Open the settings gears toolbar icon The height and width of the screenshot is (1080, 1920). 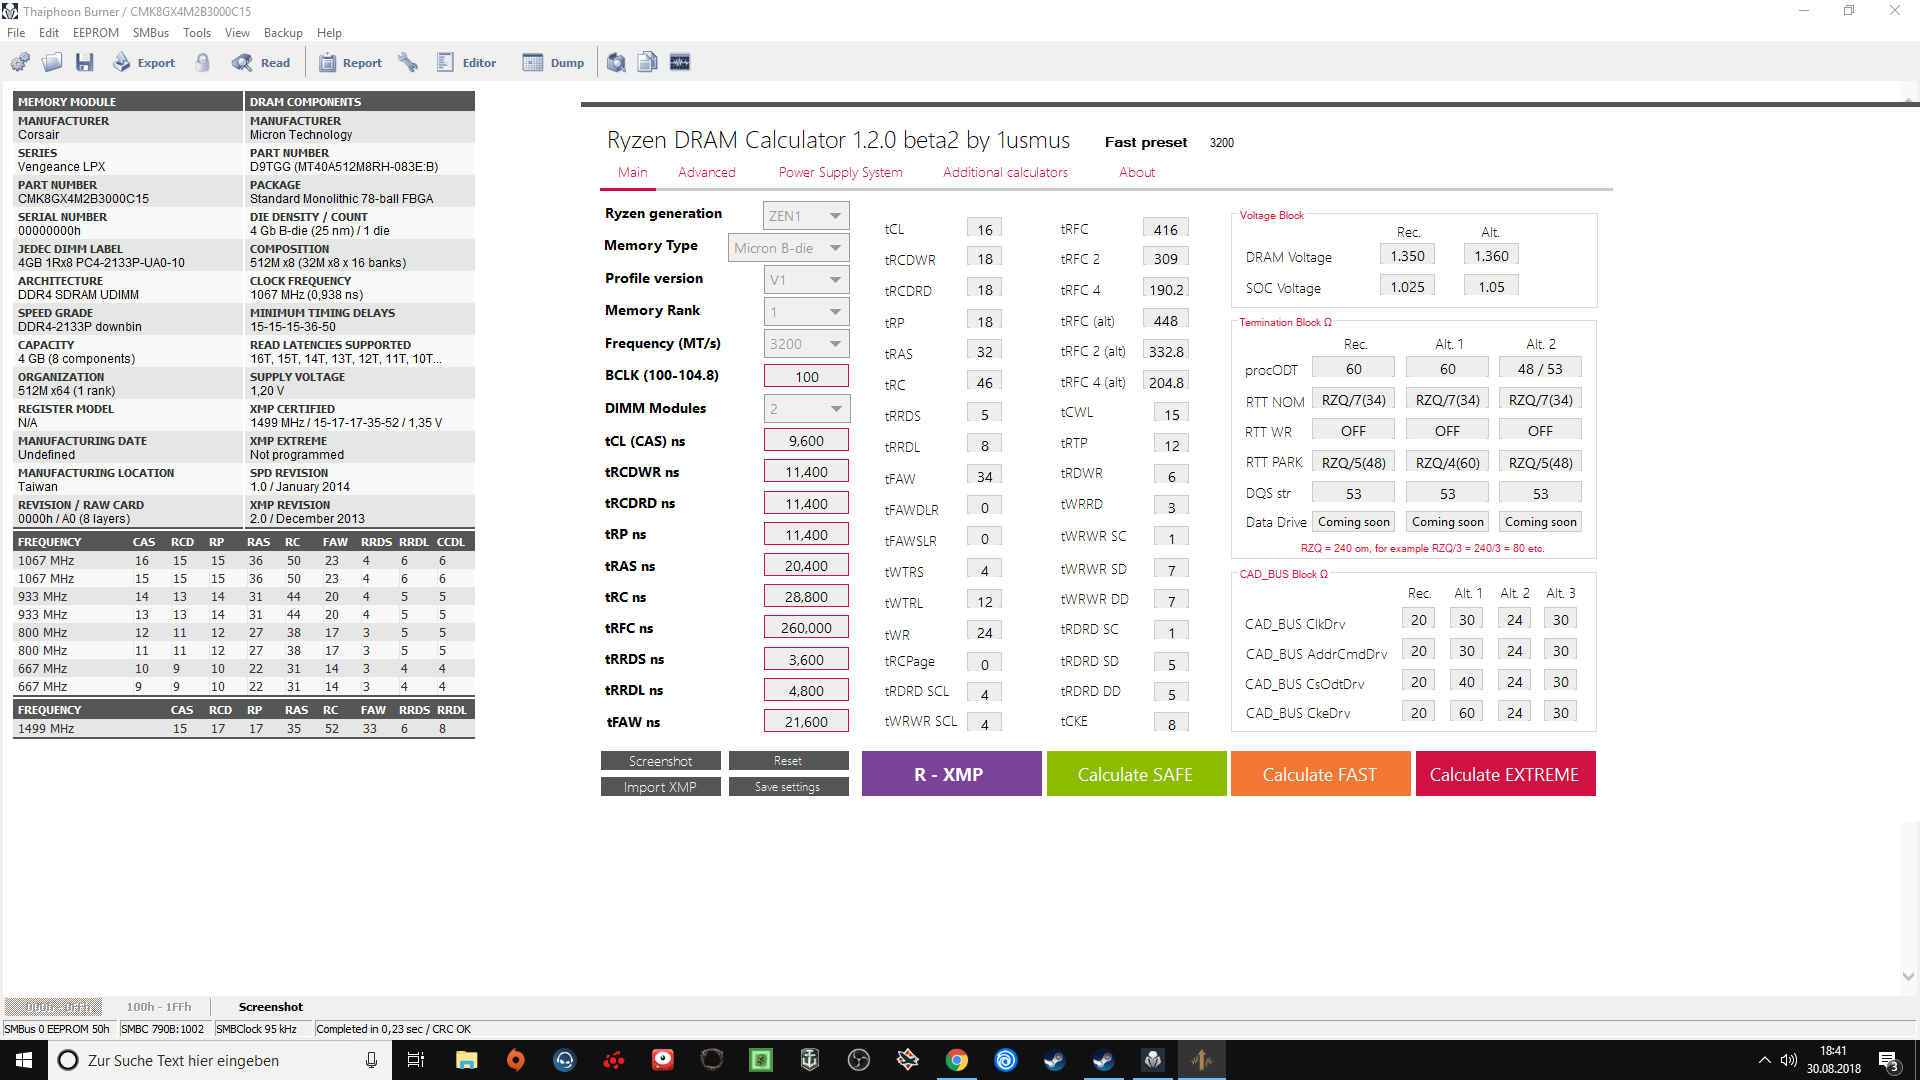[x=20, y=62]
